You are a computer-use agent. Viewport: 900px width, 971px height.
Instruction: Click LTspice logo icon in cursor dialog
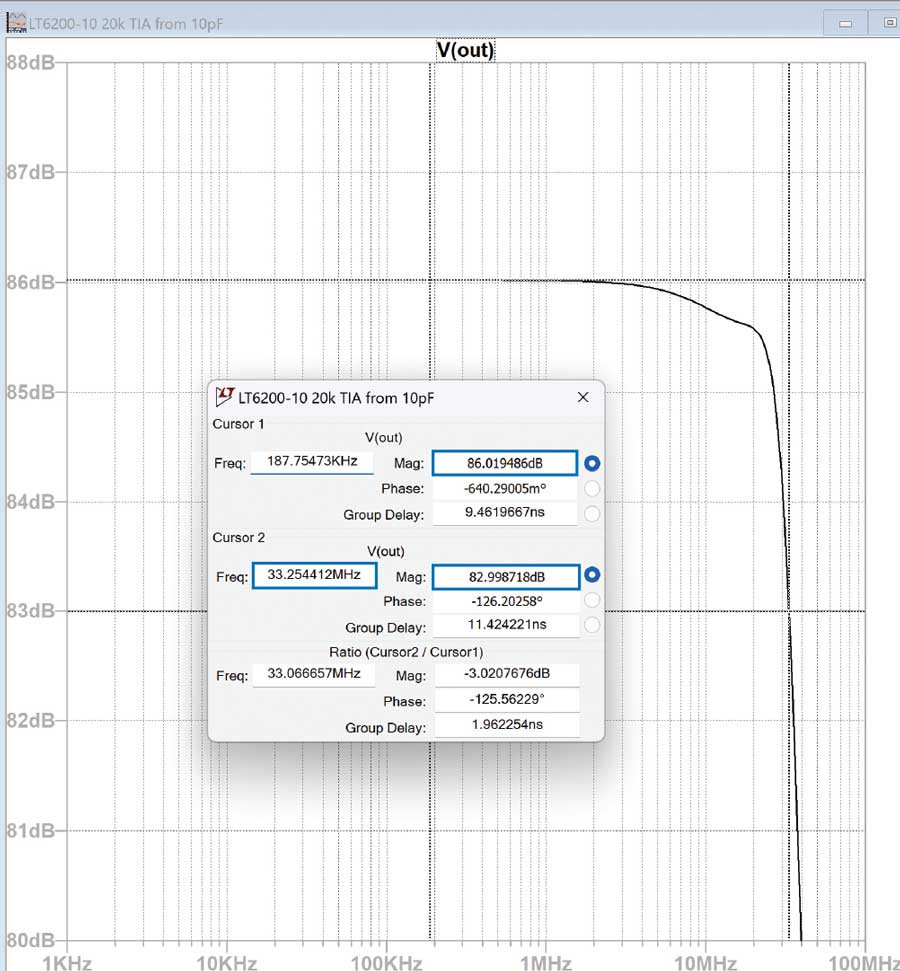225,398
